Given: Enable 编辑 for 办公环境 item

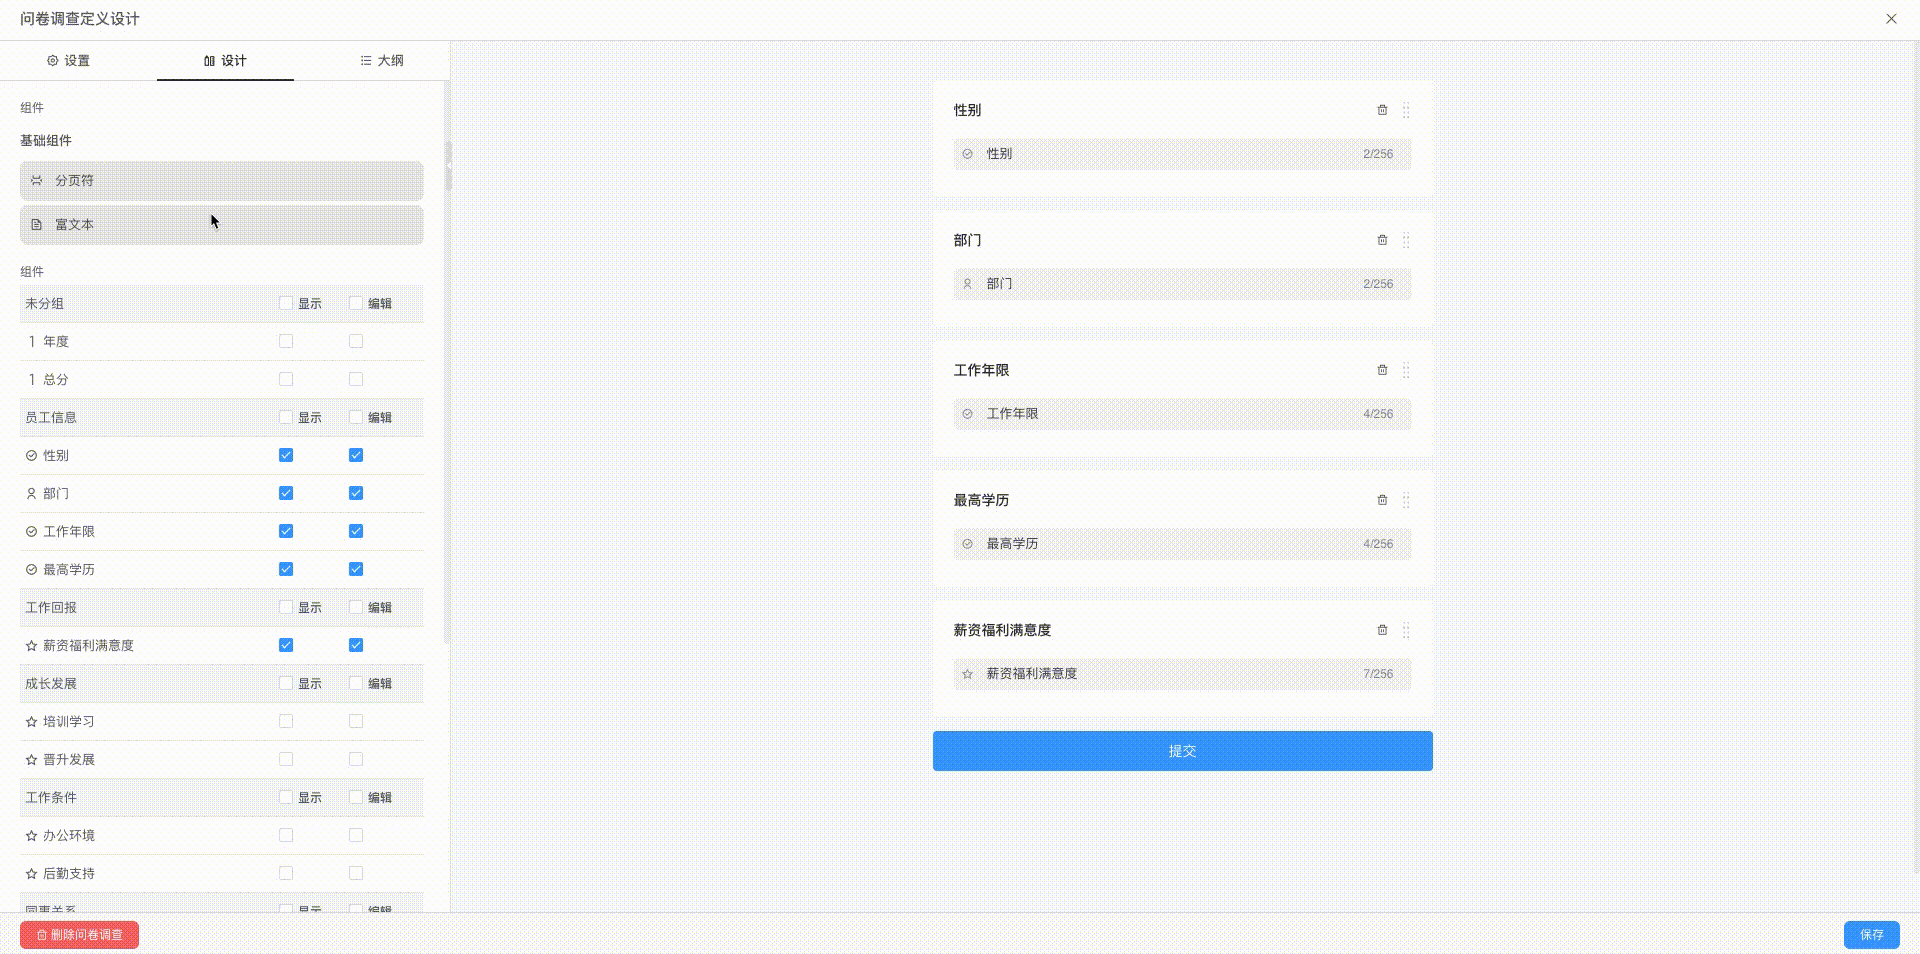Looking at the screenshot, I should pyautogui.click(x=355, y=835).
